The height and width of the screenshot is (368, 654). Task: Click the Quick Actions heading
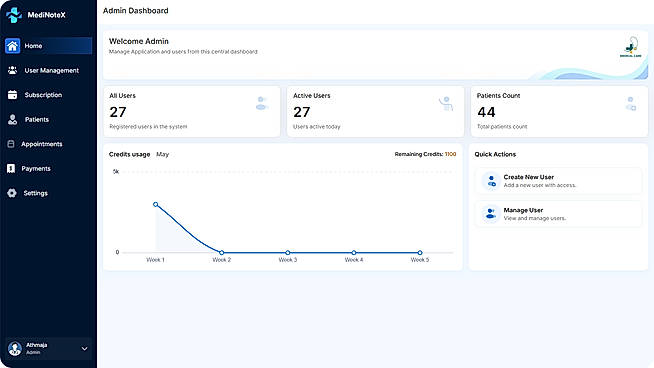[495, 154]
